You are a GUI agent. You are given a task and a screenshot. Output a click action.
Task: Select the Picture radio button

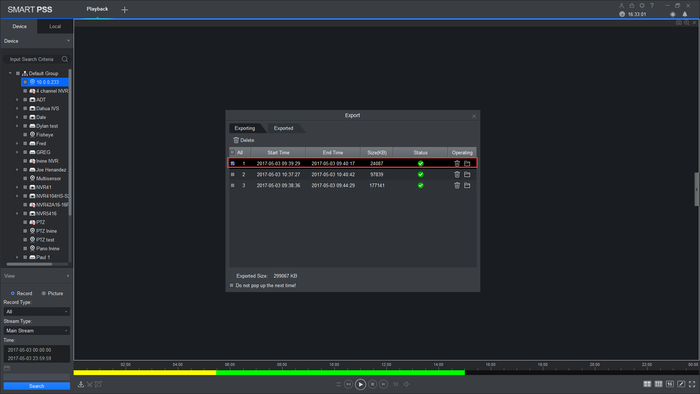tap(44, 293)
